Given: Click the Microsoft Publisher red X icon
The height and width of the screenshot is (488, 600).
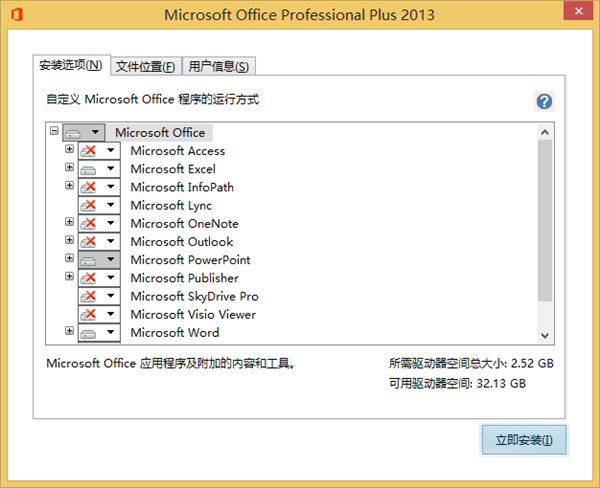Looking at the screenshot, I should pos(88,278).
